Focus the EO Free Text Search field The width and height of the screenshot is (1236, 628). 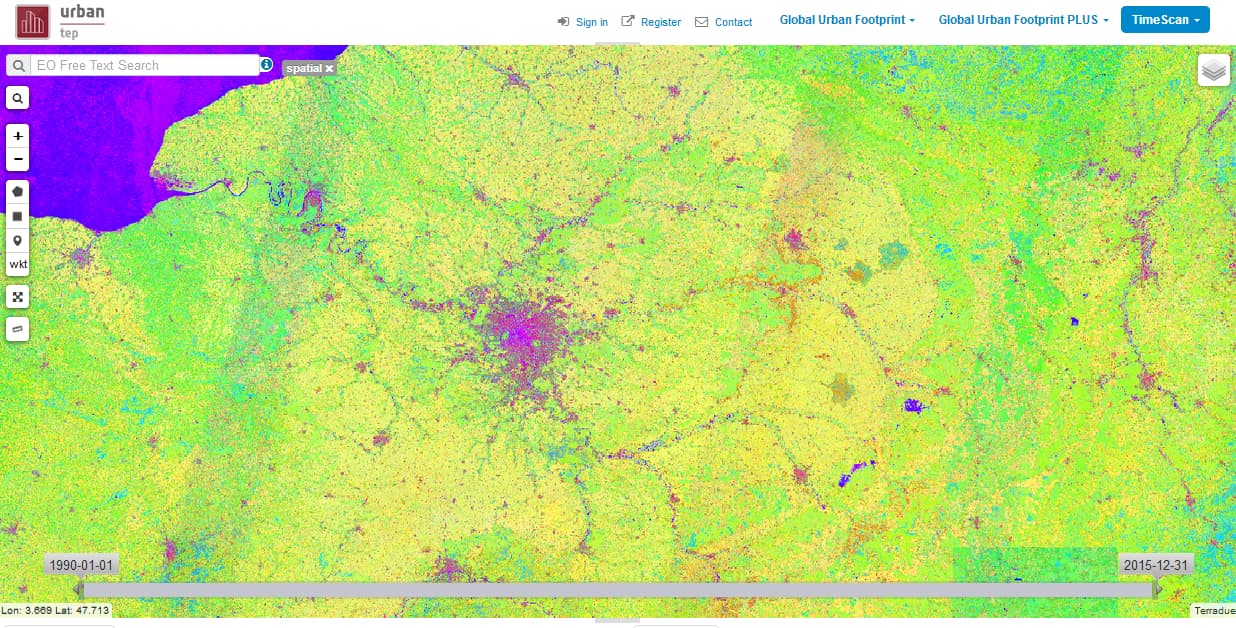tap(144, 65)
